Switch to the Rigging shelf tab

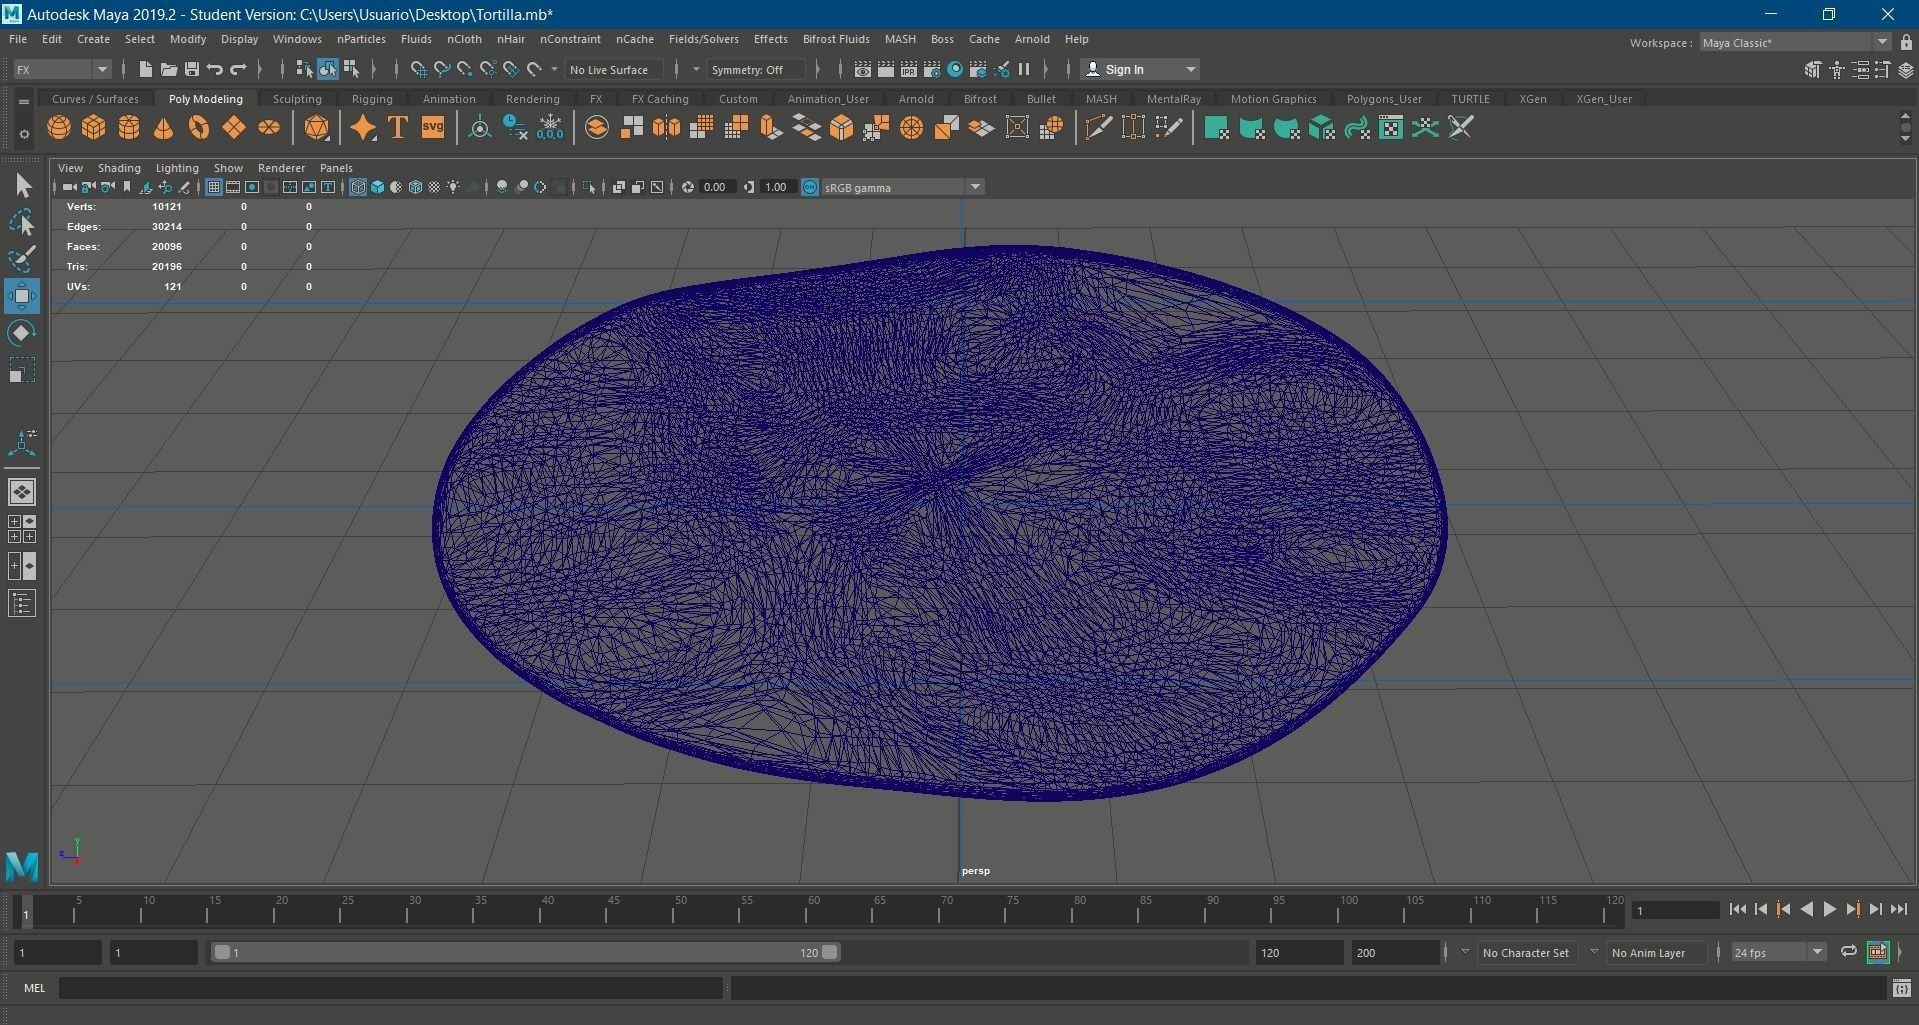pyautogui.click(x=372, y=99)
